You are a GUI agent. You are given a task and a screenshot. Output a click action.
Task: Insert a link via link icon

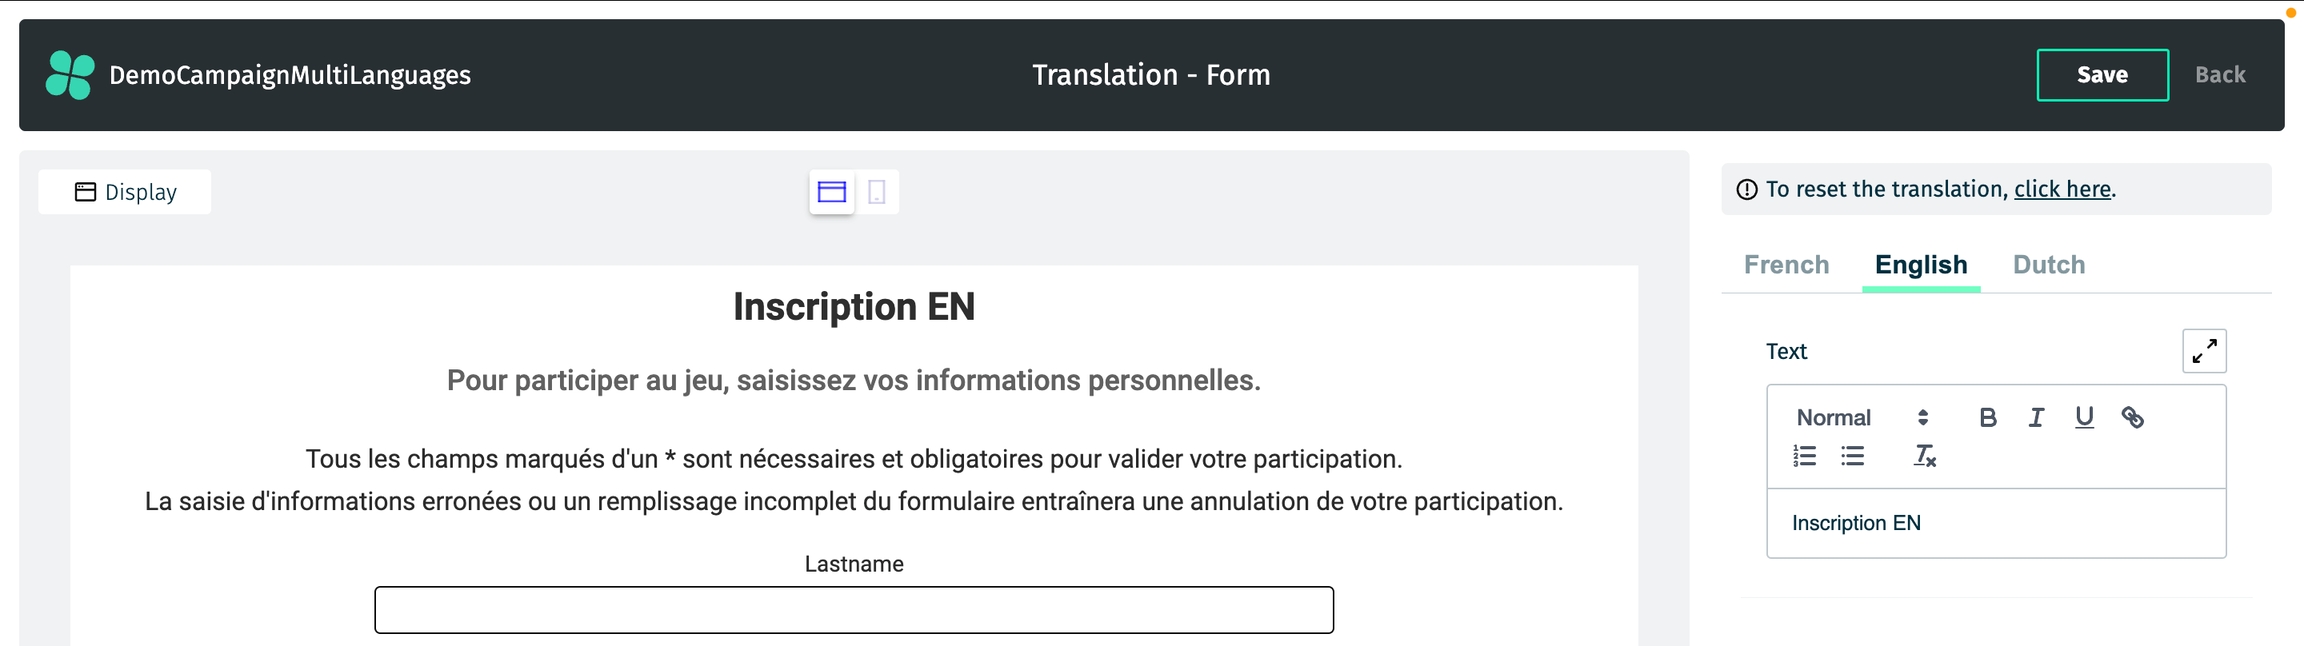coord(2132,418)
